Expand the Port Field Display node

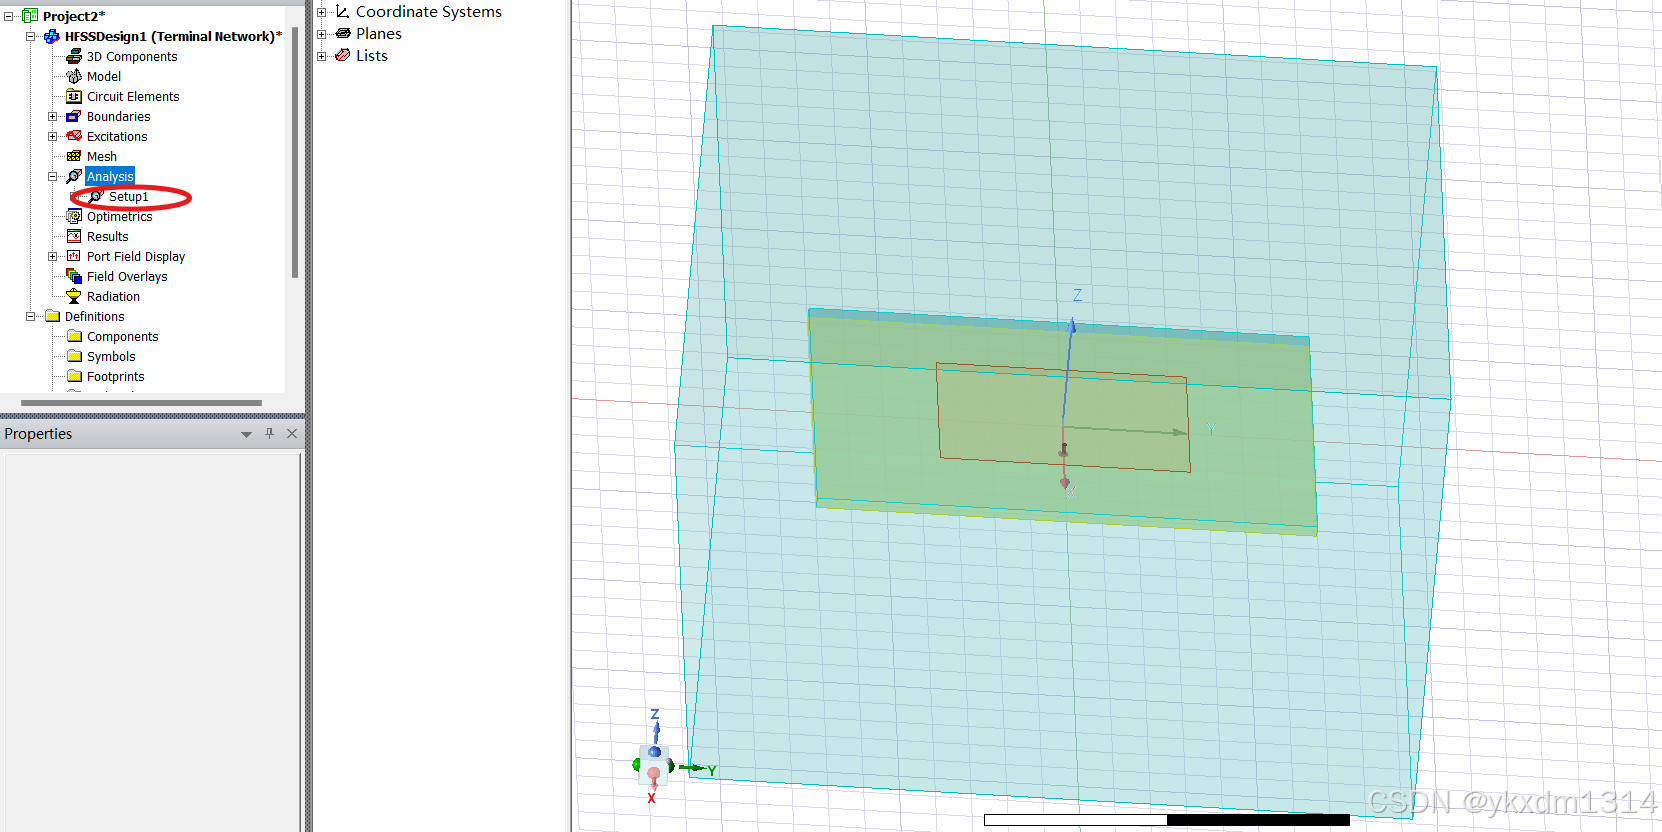(x=53, y=256)
